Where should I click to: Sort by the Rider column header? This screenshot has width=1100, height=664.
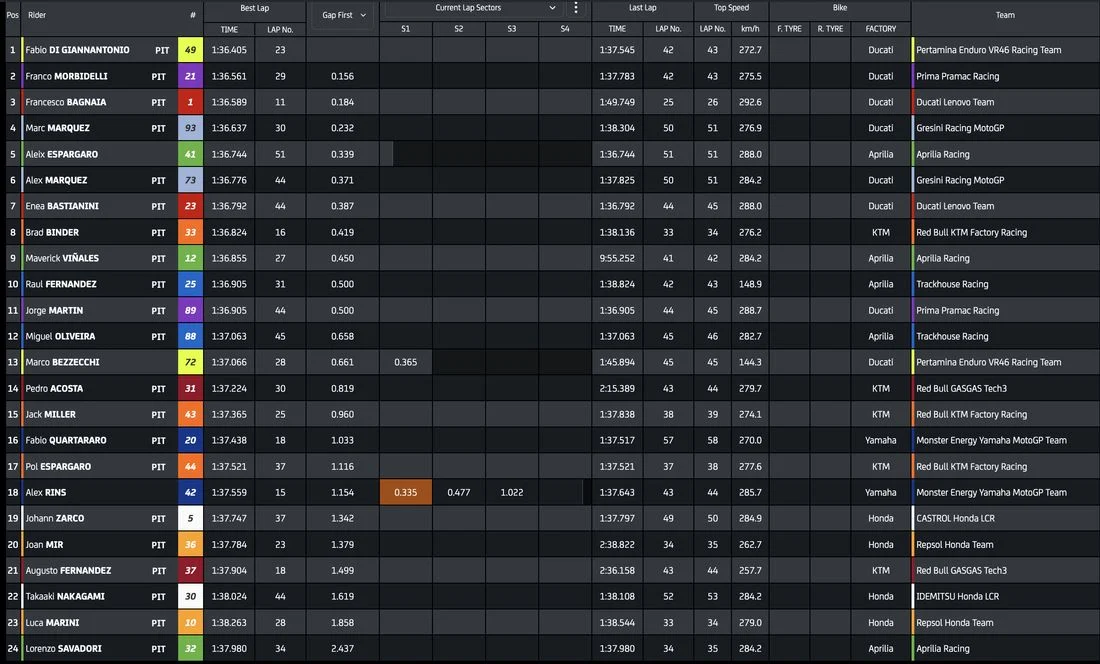point(37,15)
